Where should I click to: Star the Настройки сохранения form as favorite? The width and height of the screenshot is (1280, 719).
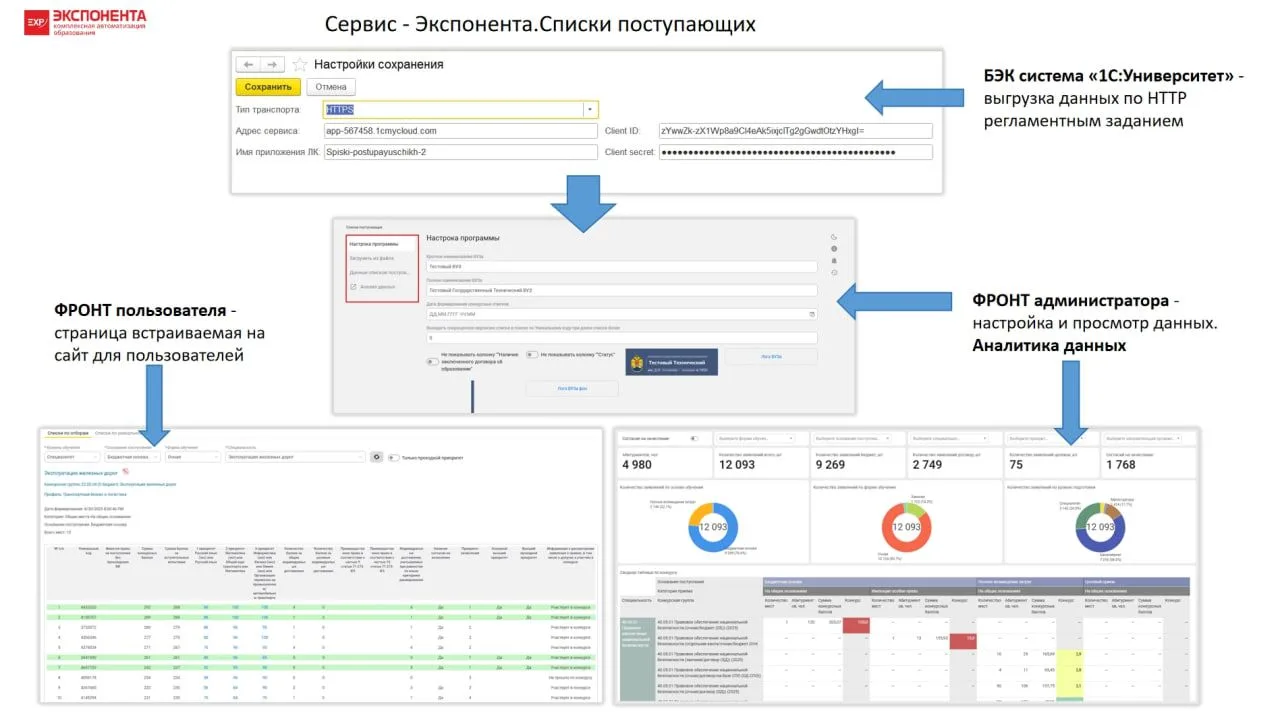299,64
